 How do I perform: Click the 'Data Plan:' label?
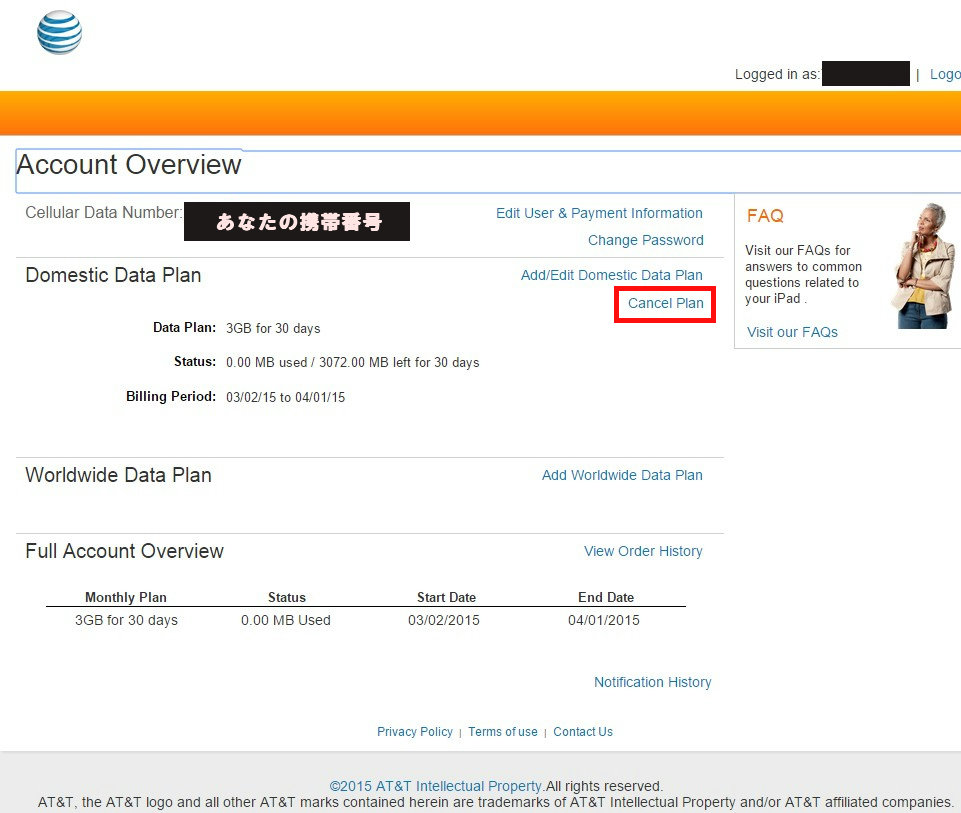[184, 328]
